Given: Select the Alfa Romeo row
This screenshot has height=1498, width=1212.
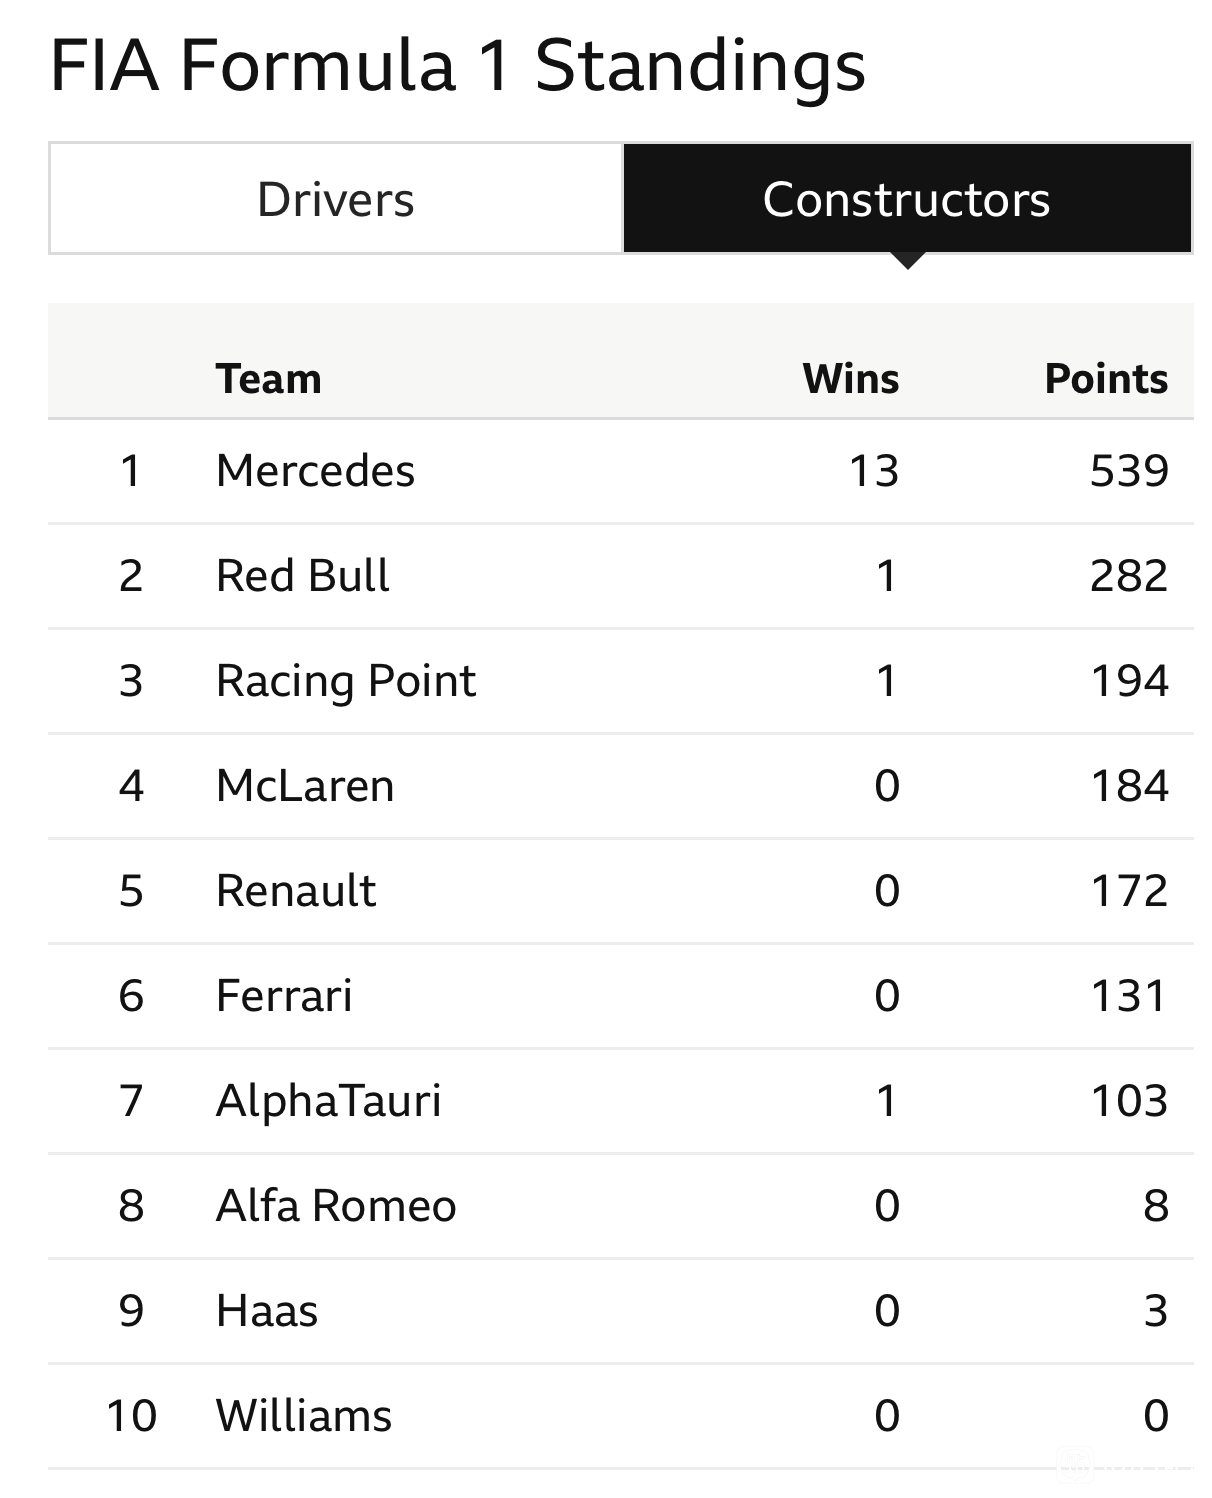Looking at the screenshot, I should click(620, 1206).
